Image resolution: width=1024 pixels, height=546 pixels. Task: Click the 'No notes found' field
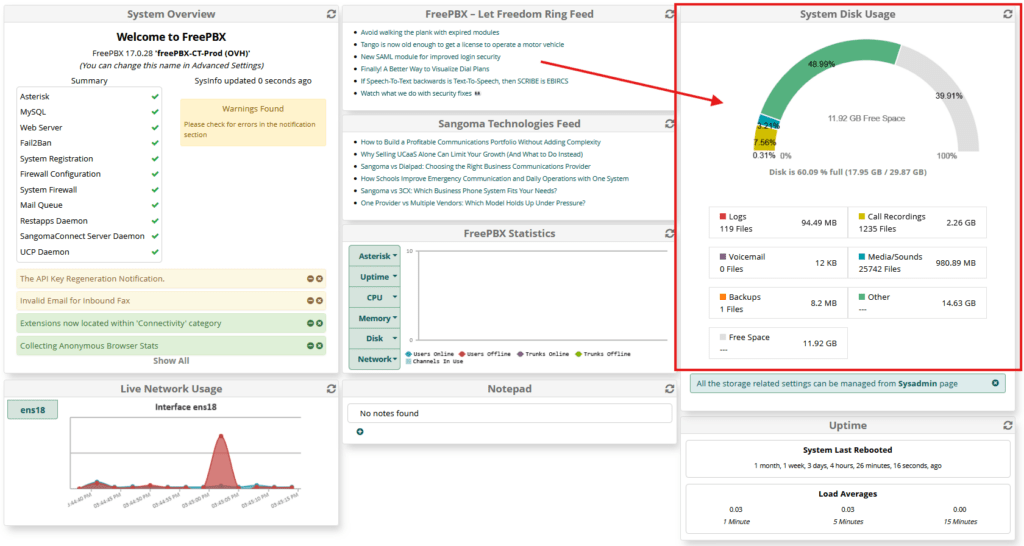click(509, 413)
